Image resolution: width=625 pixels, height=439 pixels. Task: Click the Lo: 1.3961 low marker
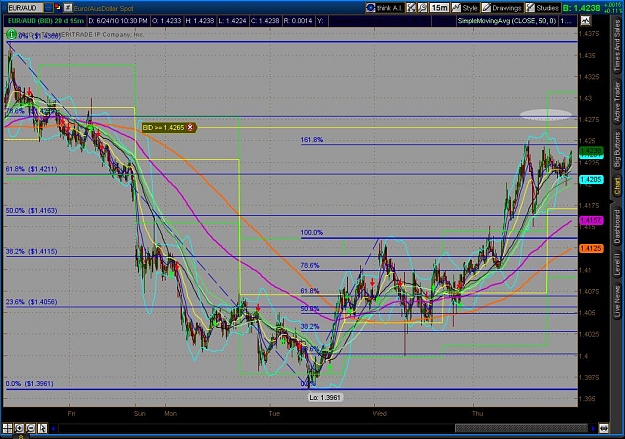point(325,398)
